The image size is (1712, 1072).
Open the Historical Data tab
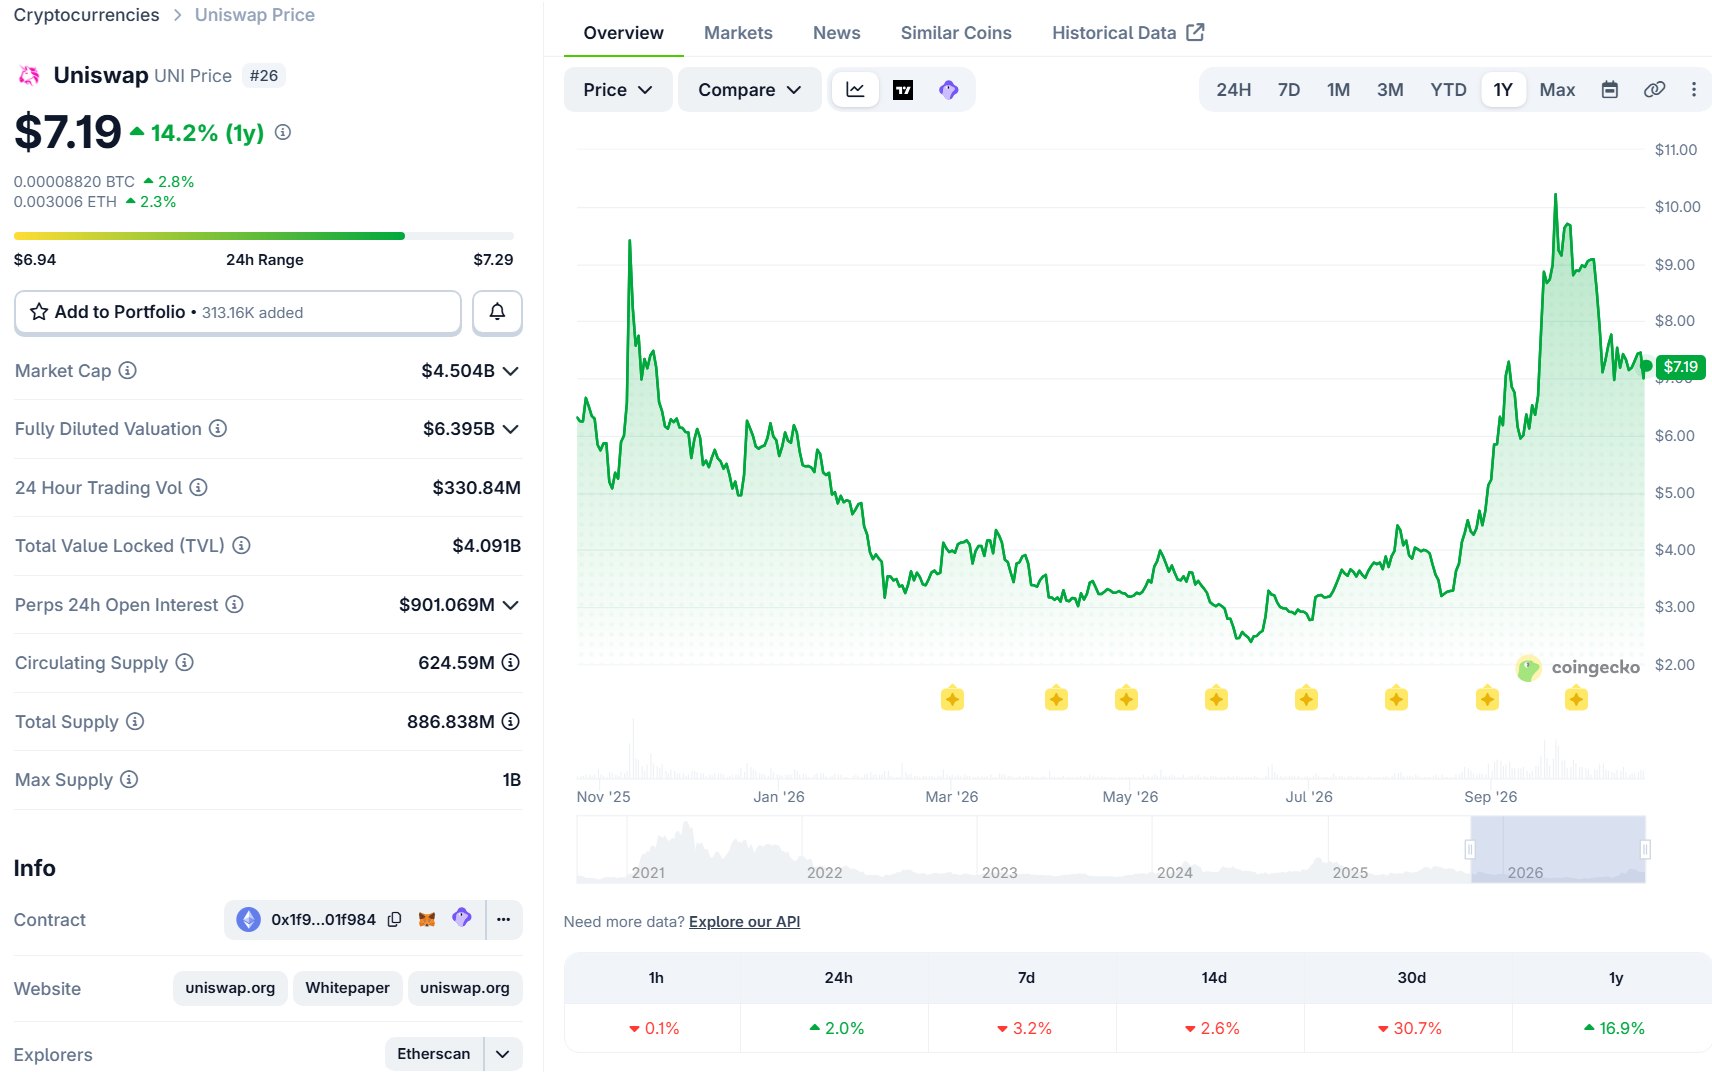click(1128, 33)
